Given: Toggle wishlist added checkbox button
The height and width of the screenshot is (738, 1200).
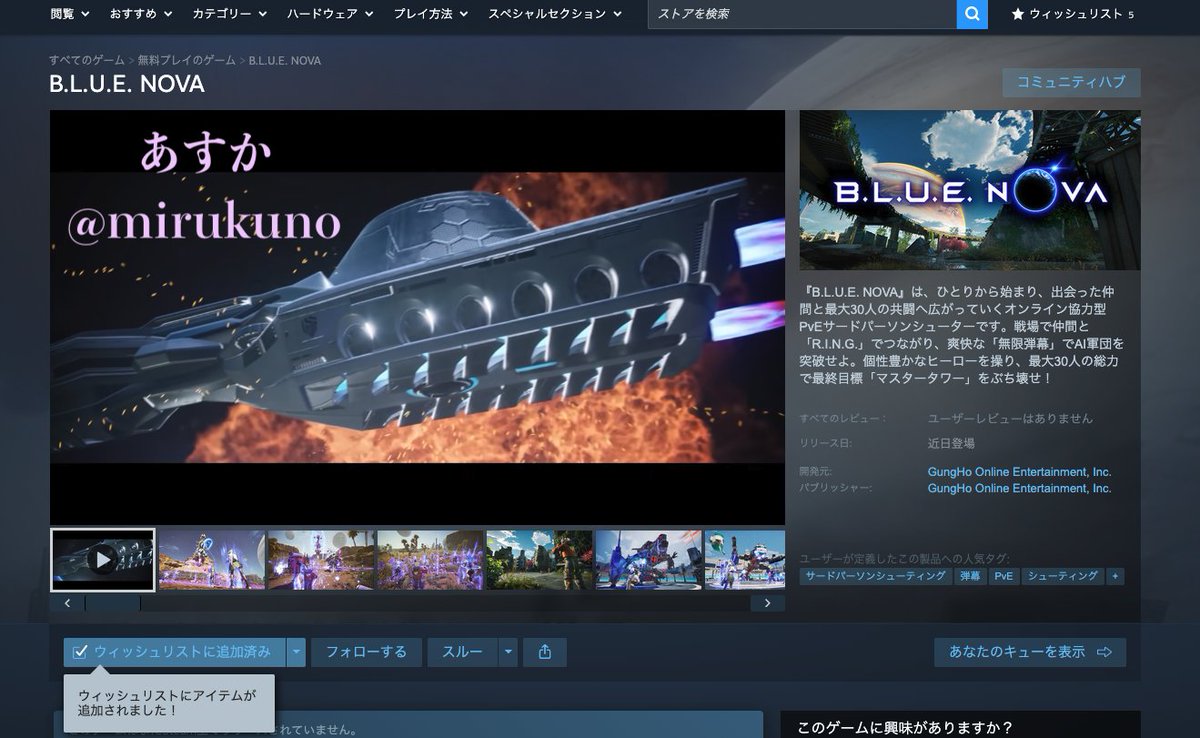Looking at the screenshot, I should click(x=175, y=652).
